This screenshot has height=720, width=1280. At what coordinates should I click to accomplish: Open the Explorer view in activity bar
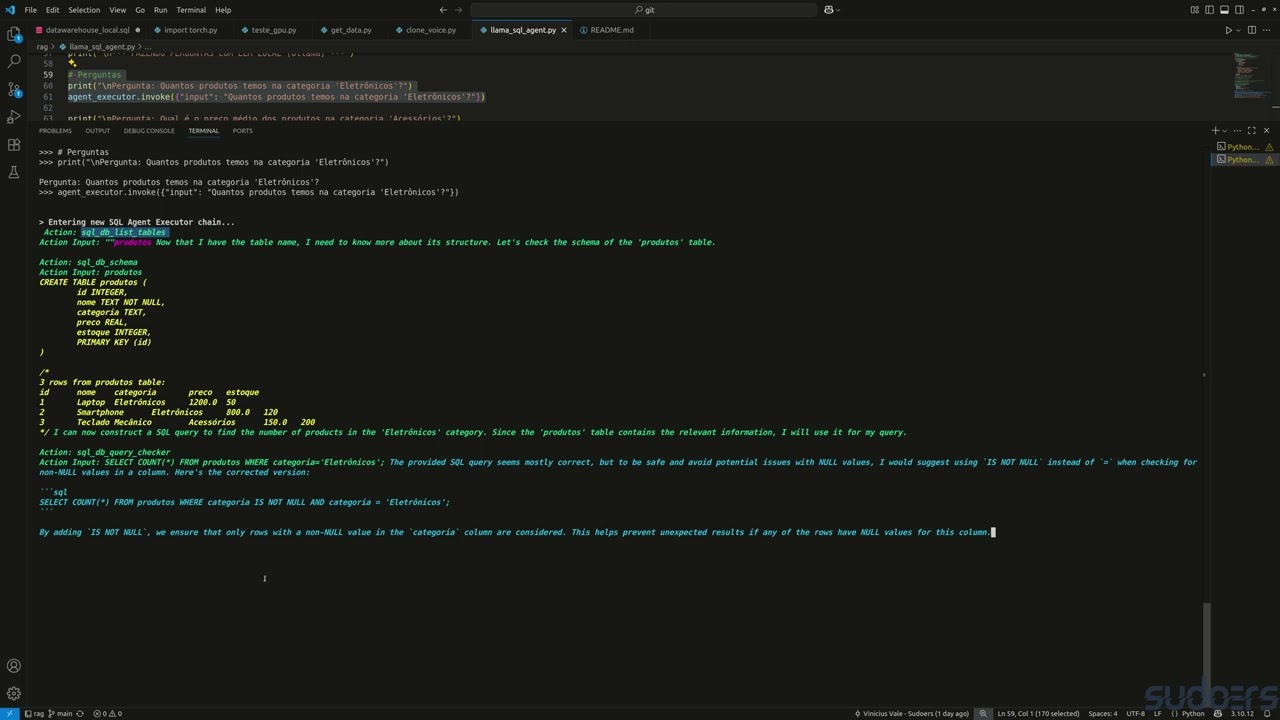tap(14, 34)
